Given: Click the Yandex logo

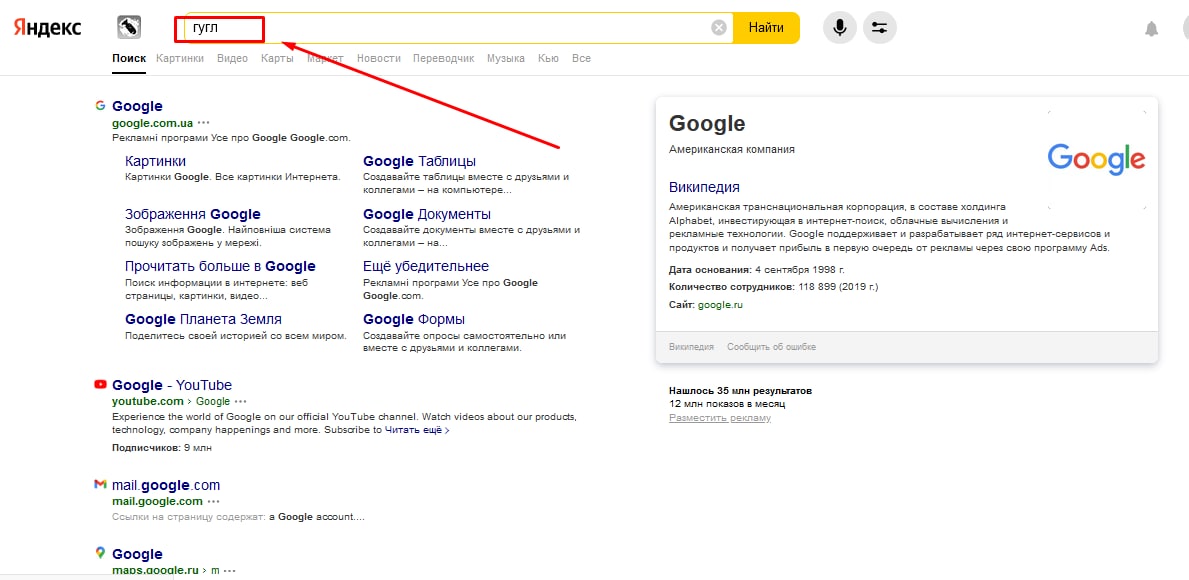Looking at the screenshot, I should (x=47, y=28).
